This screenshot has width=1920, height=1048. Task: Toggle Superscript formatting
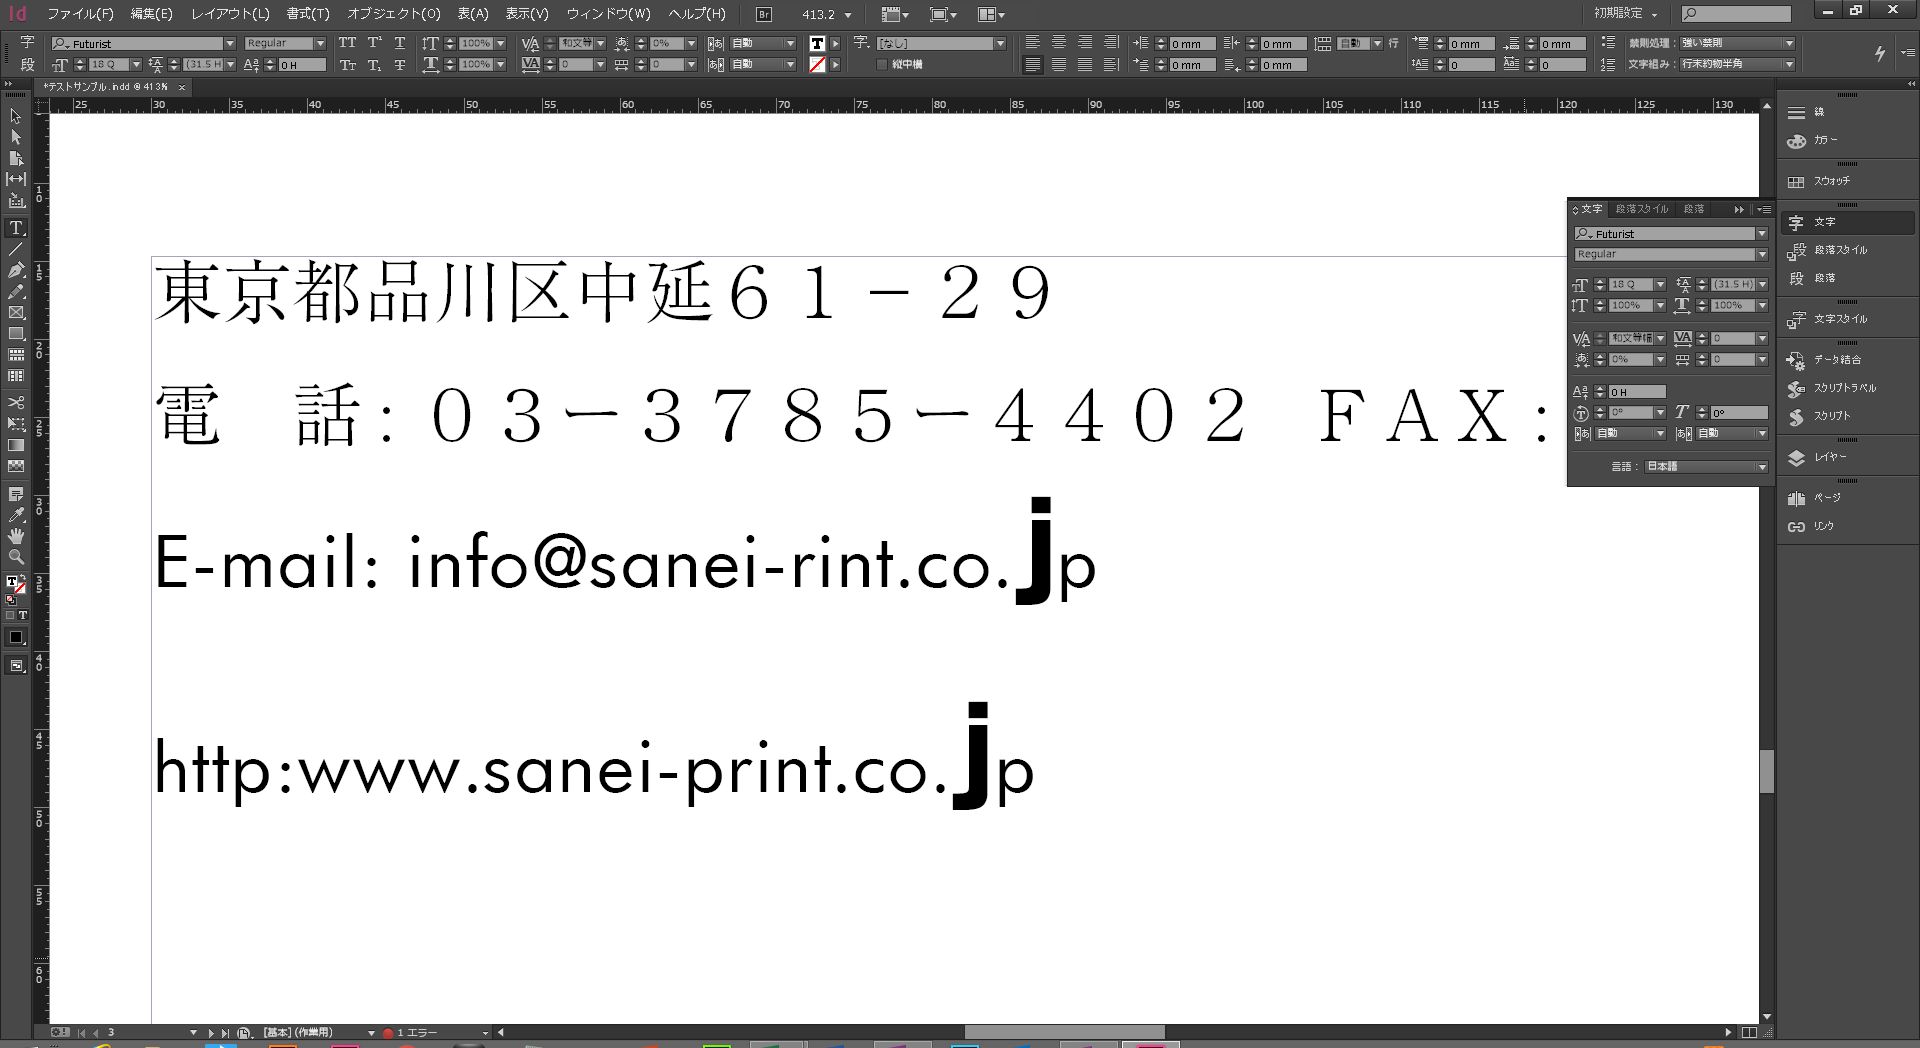(x=374, y=43)
